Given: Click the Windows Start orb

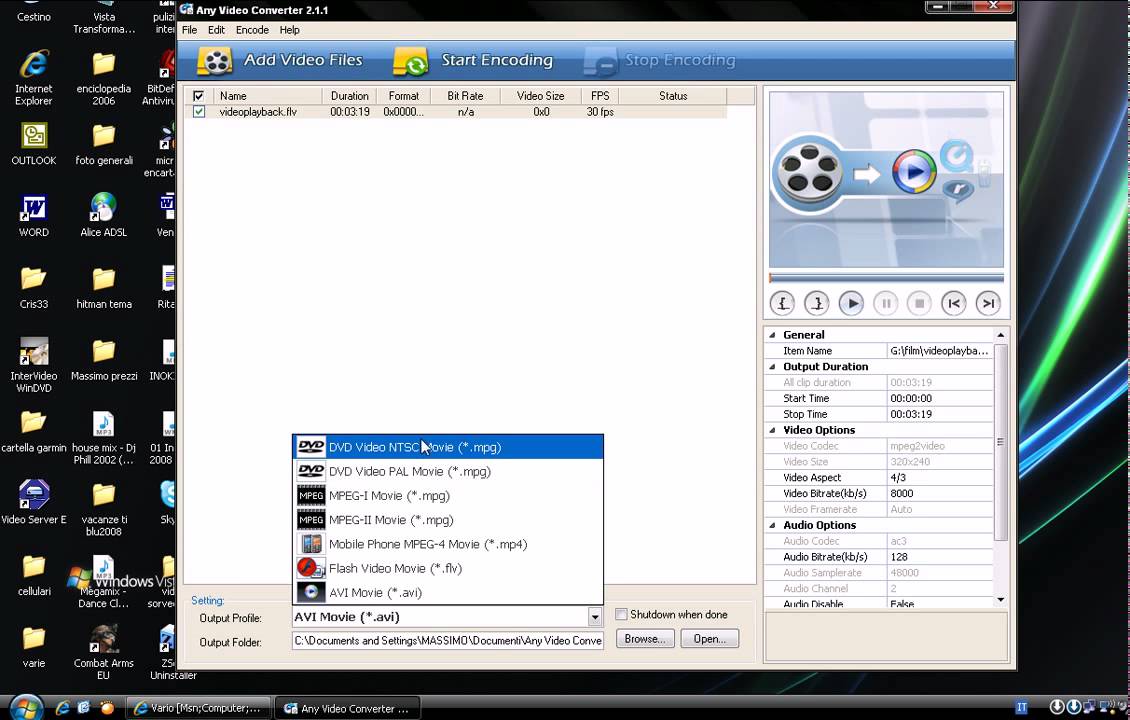Looking at the screenshot, I should point(26,707).
